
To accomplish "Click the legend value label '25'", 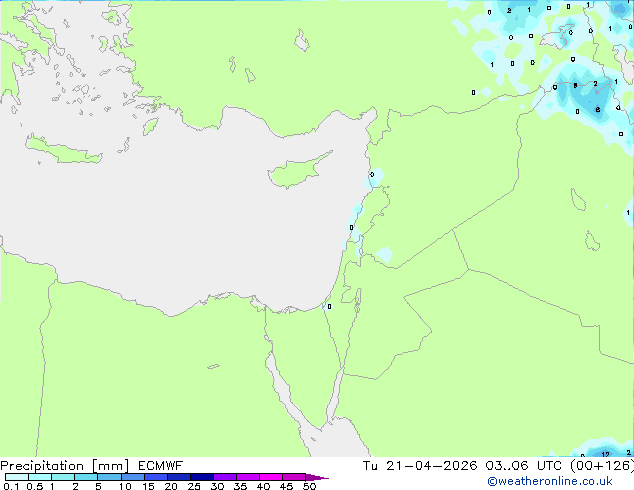I will (194, 486).
